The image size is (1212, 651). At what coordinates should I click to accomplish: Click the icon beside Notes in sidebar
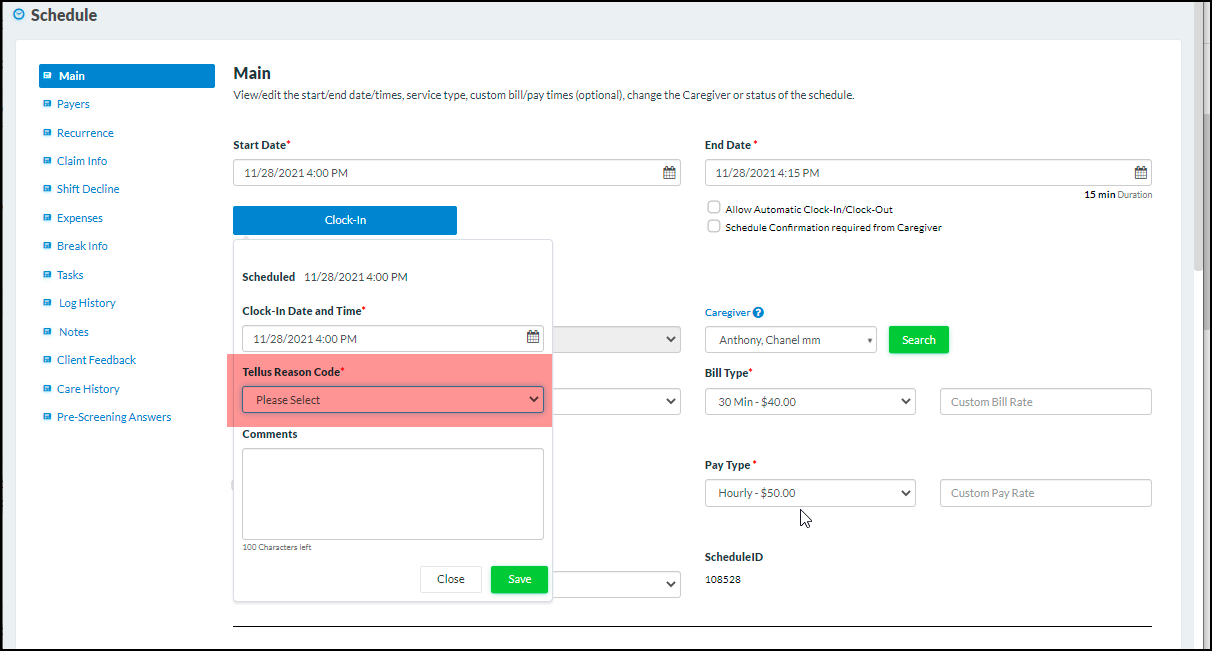(47, 332)
